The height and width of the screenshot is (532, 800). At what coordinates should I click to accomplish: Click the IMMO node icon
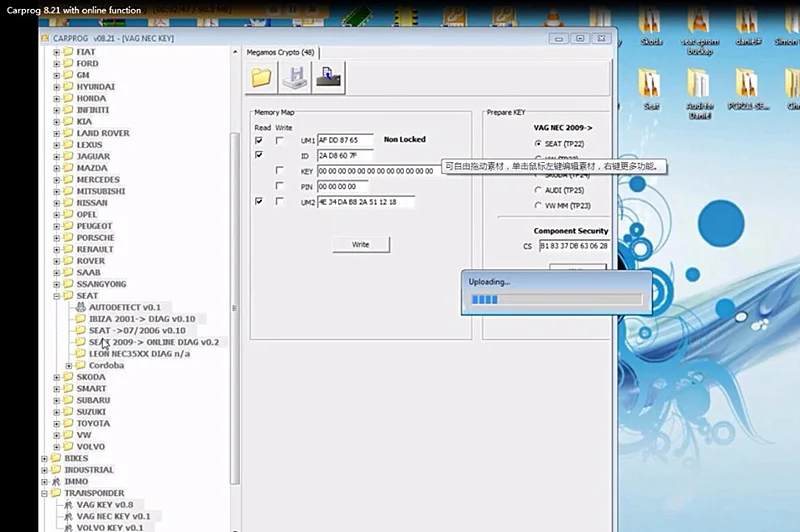56,482
